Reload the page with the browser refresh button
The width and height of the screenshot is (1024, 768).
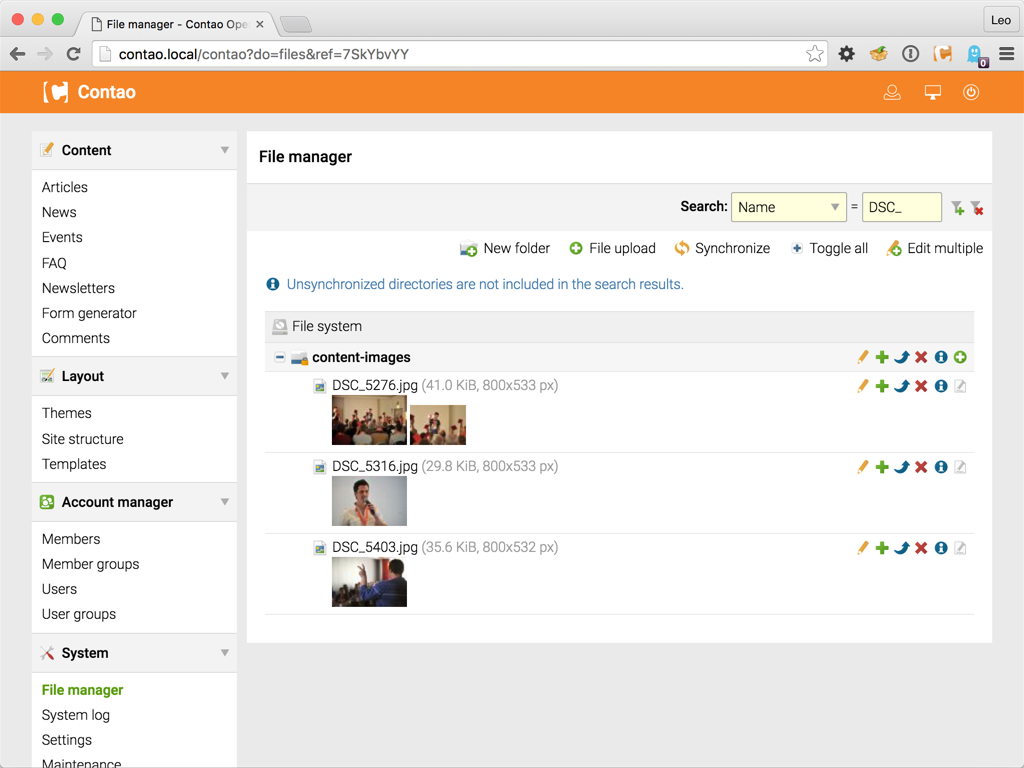coord(73,54)
